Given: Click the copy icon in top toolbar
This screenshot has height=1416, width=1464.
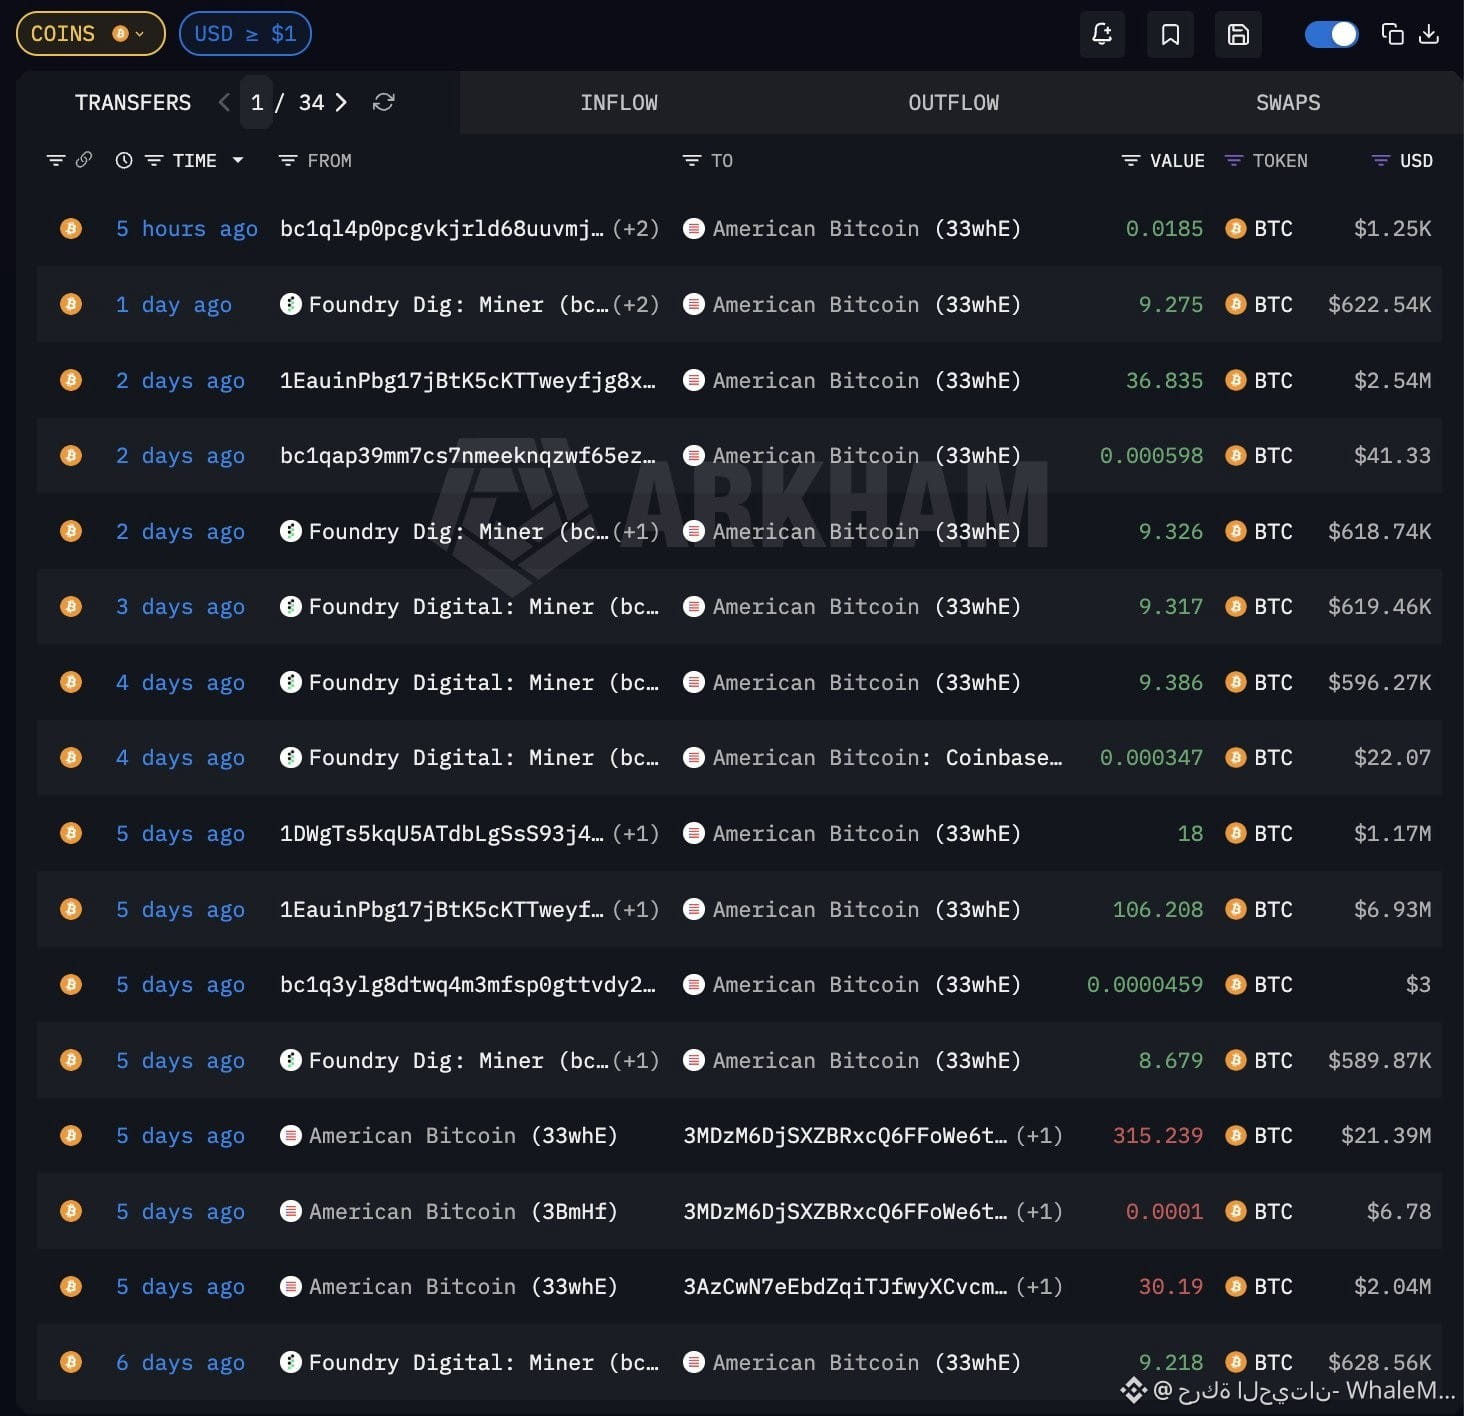Looking at the screenshot, I should (1392, 34).
